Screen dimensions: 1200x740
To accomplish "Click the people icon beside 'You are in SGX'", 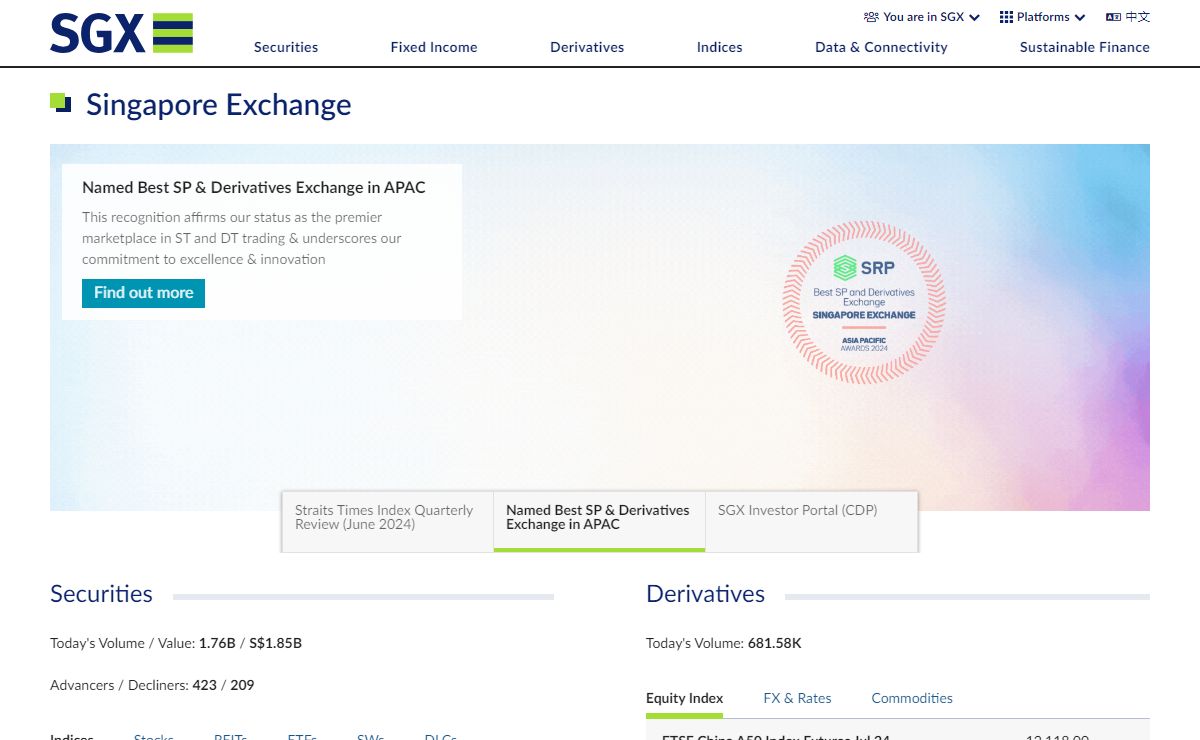I will 871,17.
